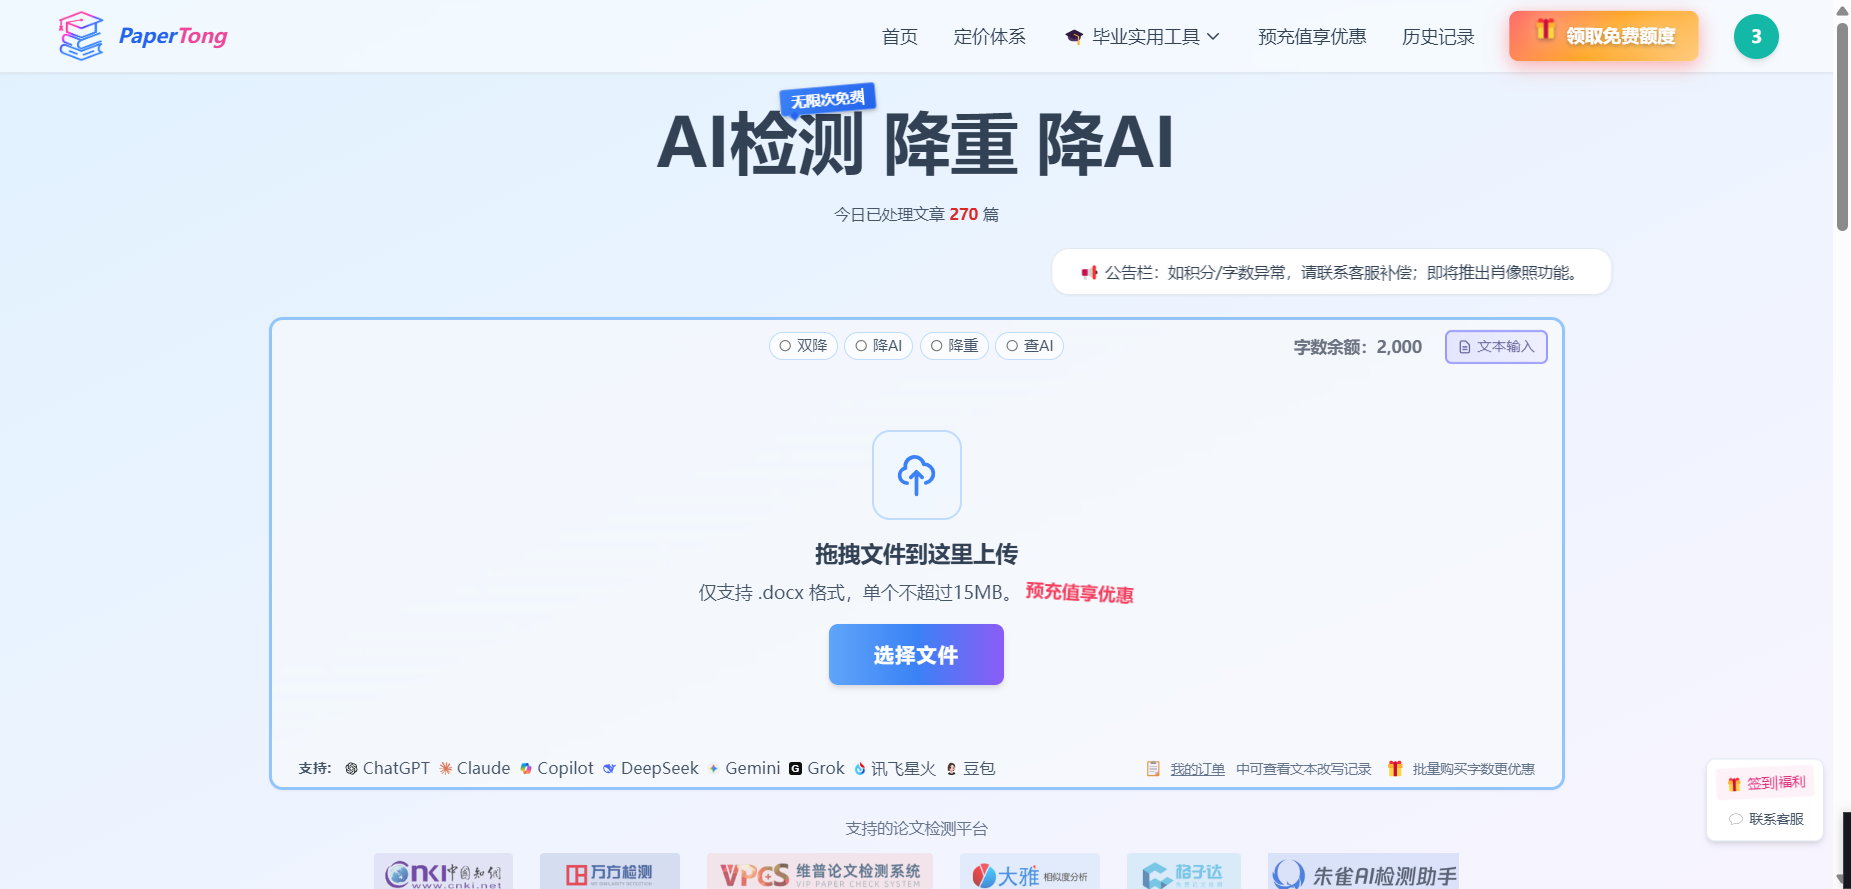Click the 万方检测 platform logo
The height and width of the screenshot is (889, 1851).
click(609, 873)
